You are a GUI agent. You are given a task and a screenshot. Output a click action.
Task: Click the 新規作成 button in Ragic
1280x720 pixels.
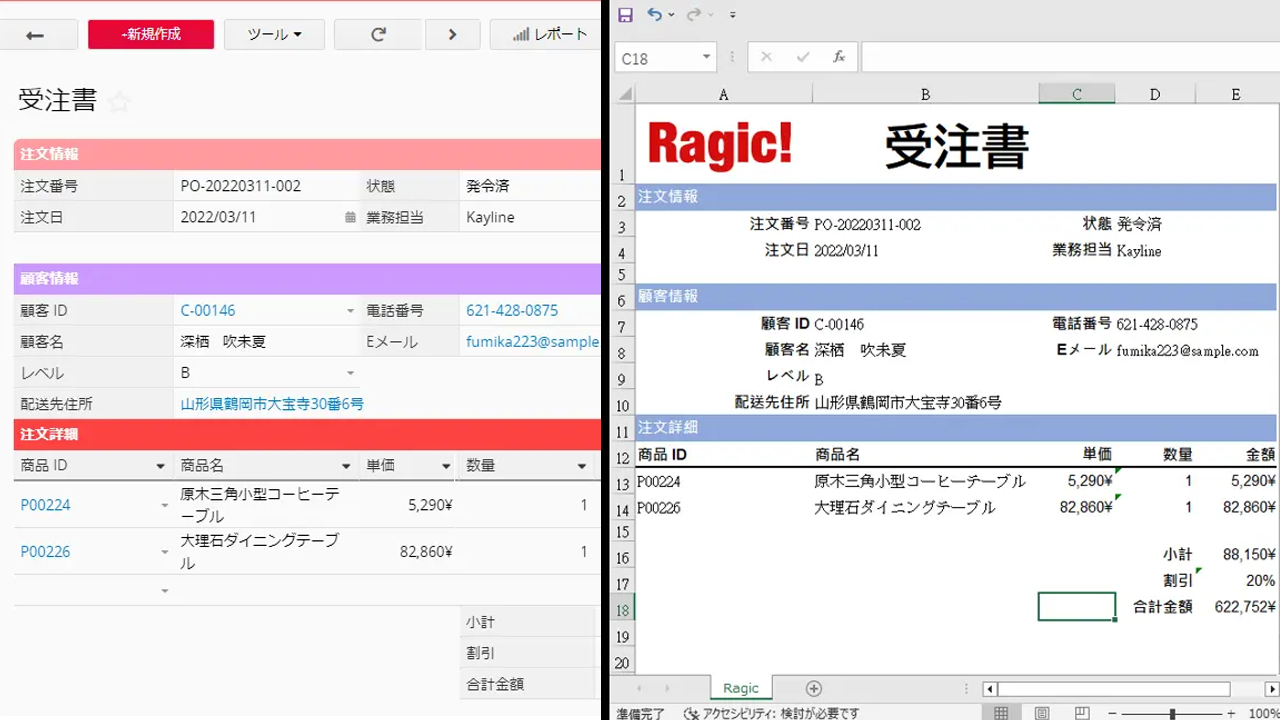[150, 33]
